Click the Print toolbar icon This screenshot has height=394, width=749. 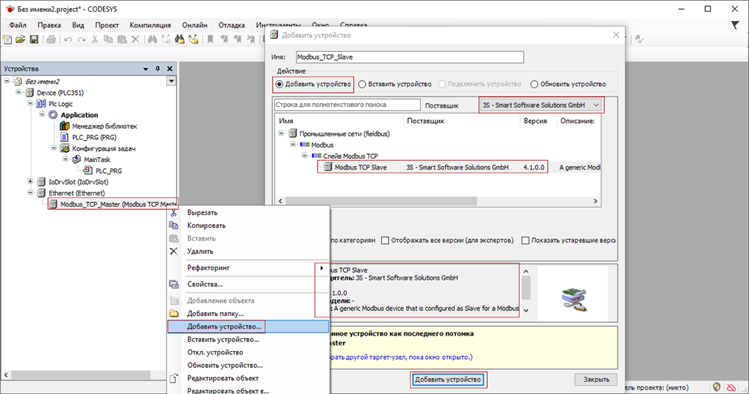[x=51, y=40]
